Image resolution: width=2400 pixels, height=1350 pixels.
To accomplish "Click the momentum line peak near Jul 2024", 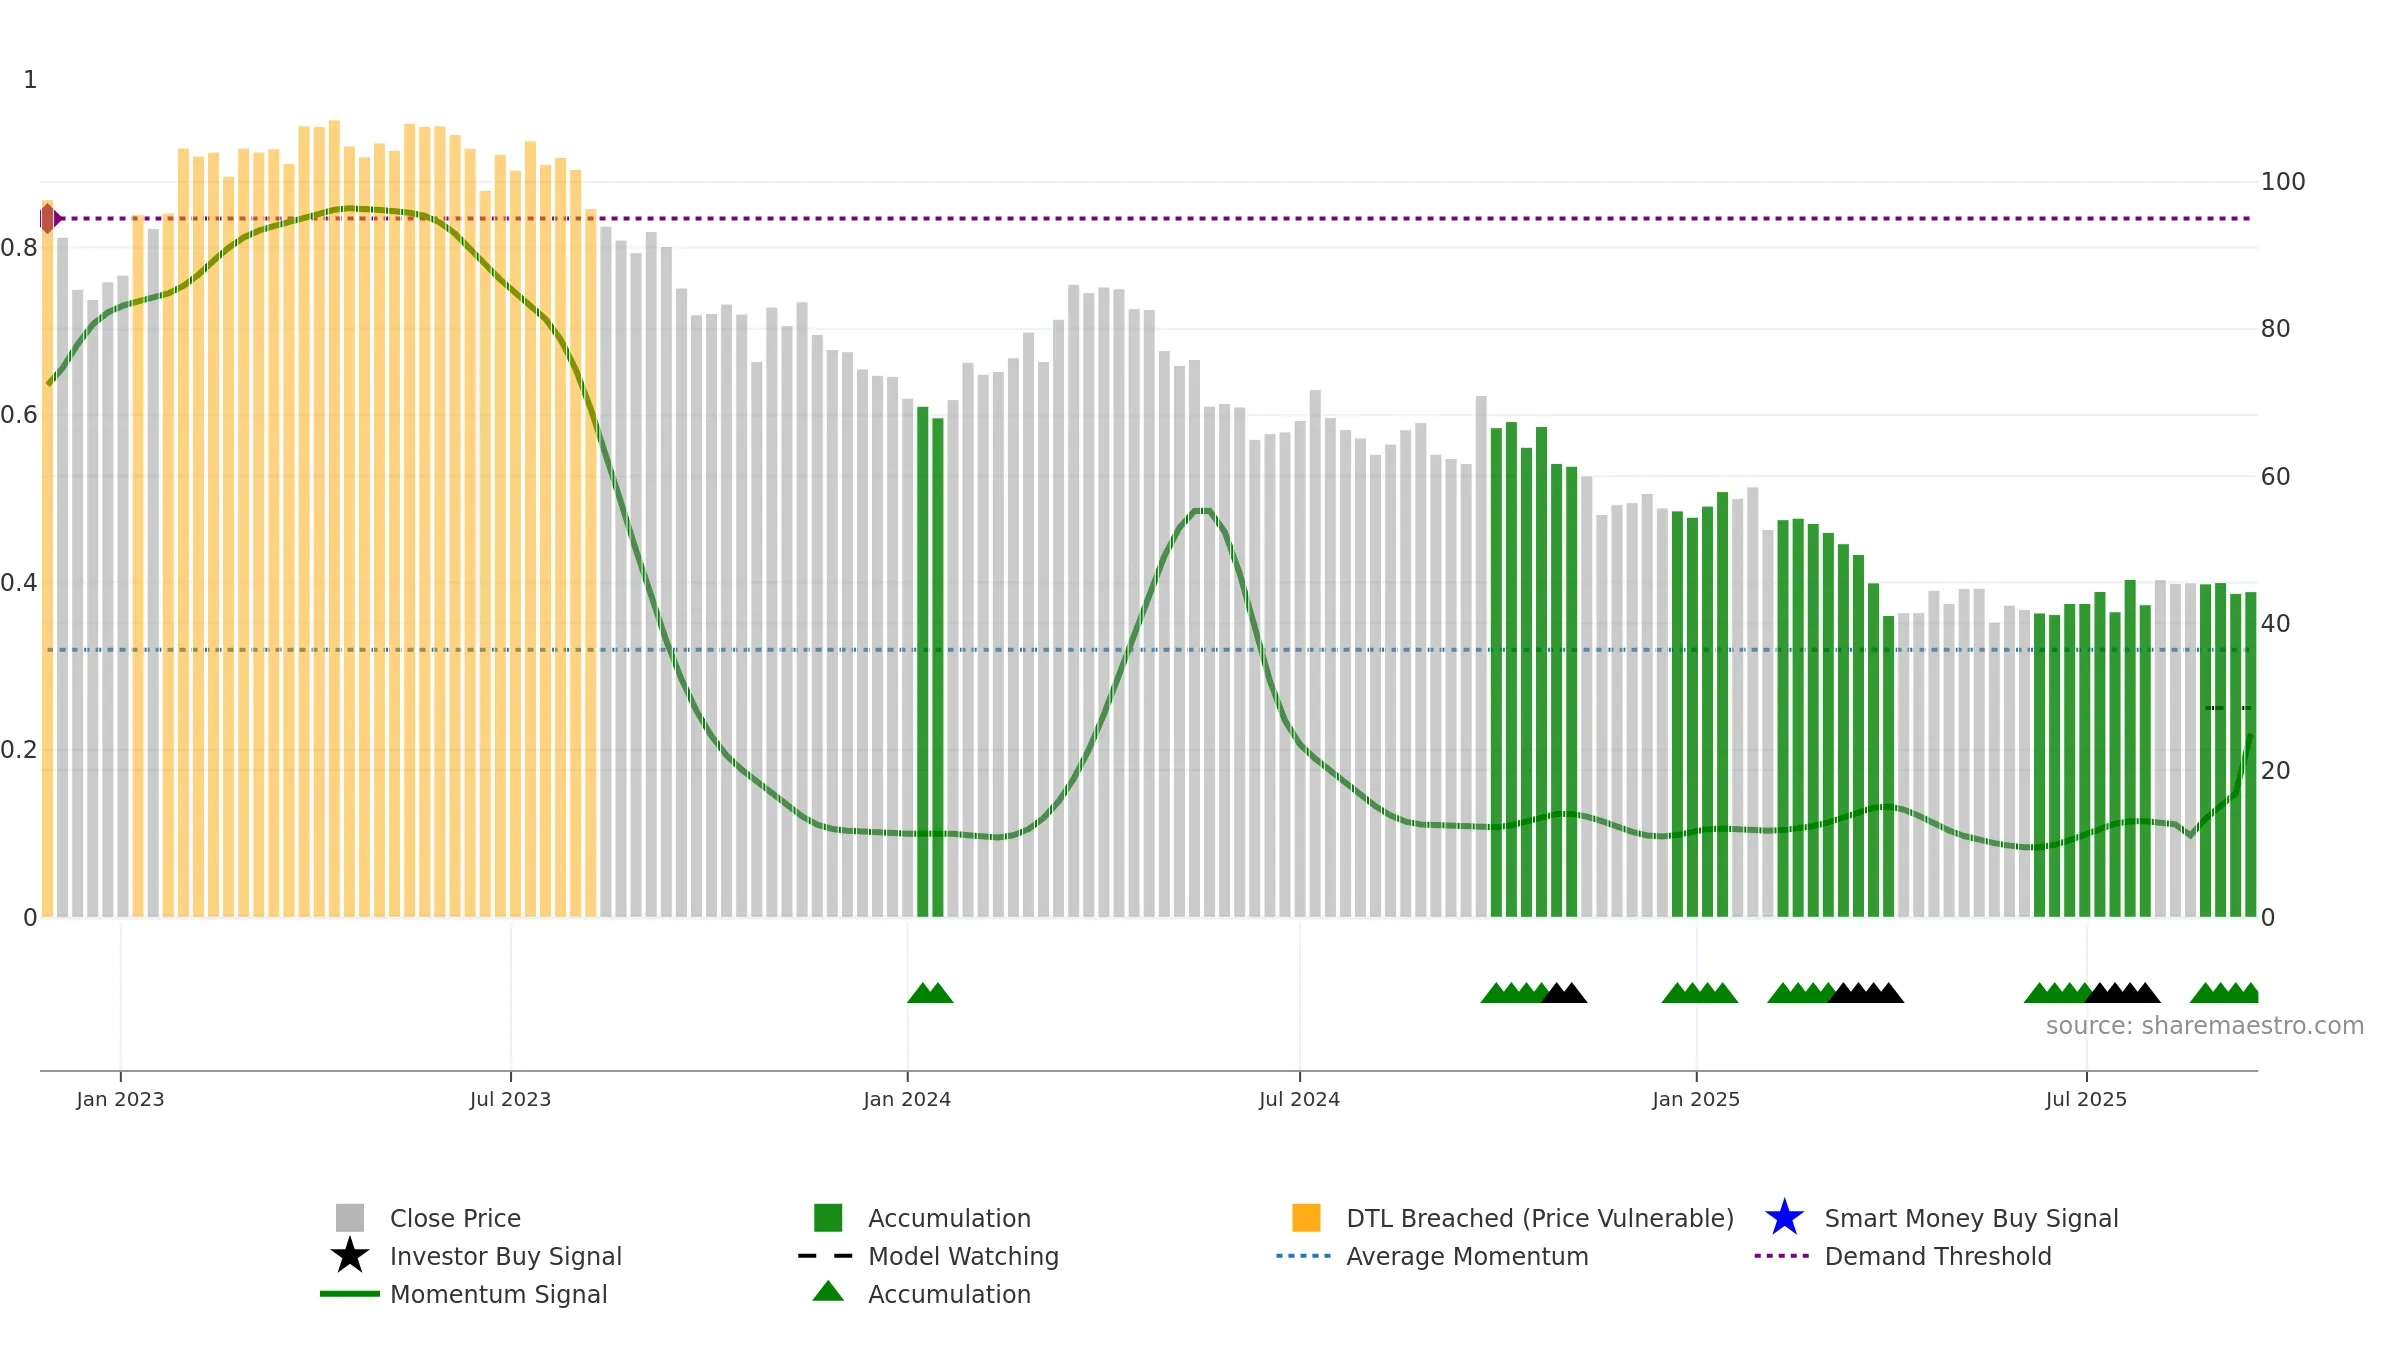I will [1202, 511].
